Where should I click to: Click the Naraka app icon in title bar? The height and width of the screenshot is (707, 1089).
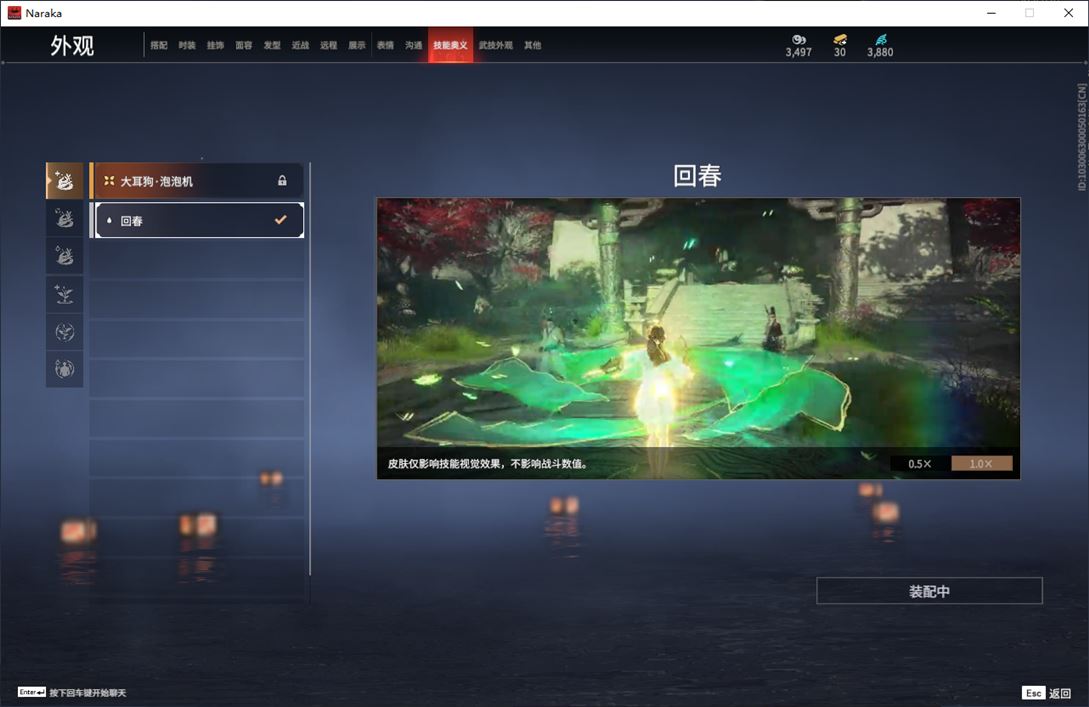point(14,13)
